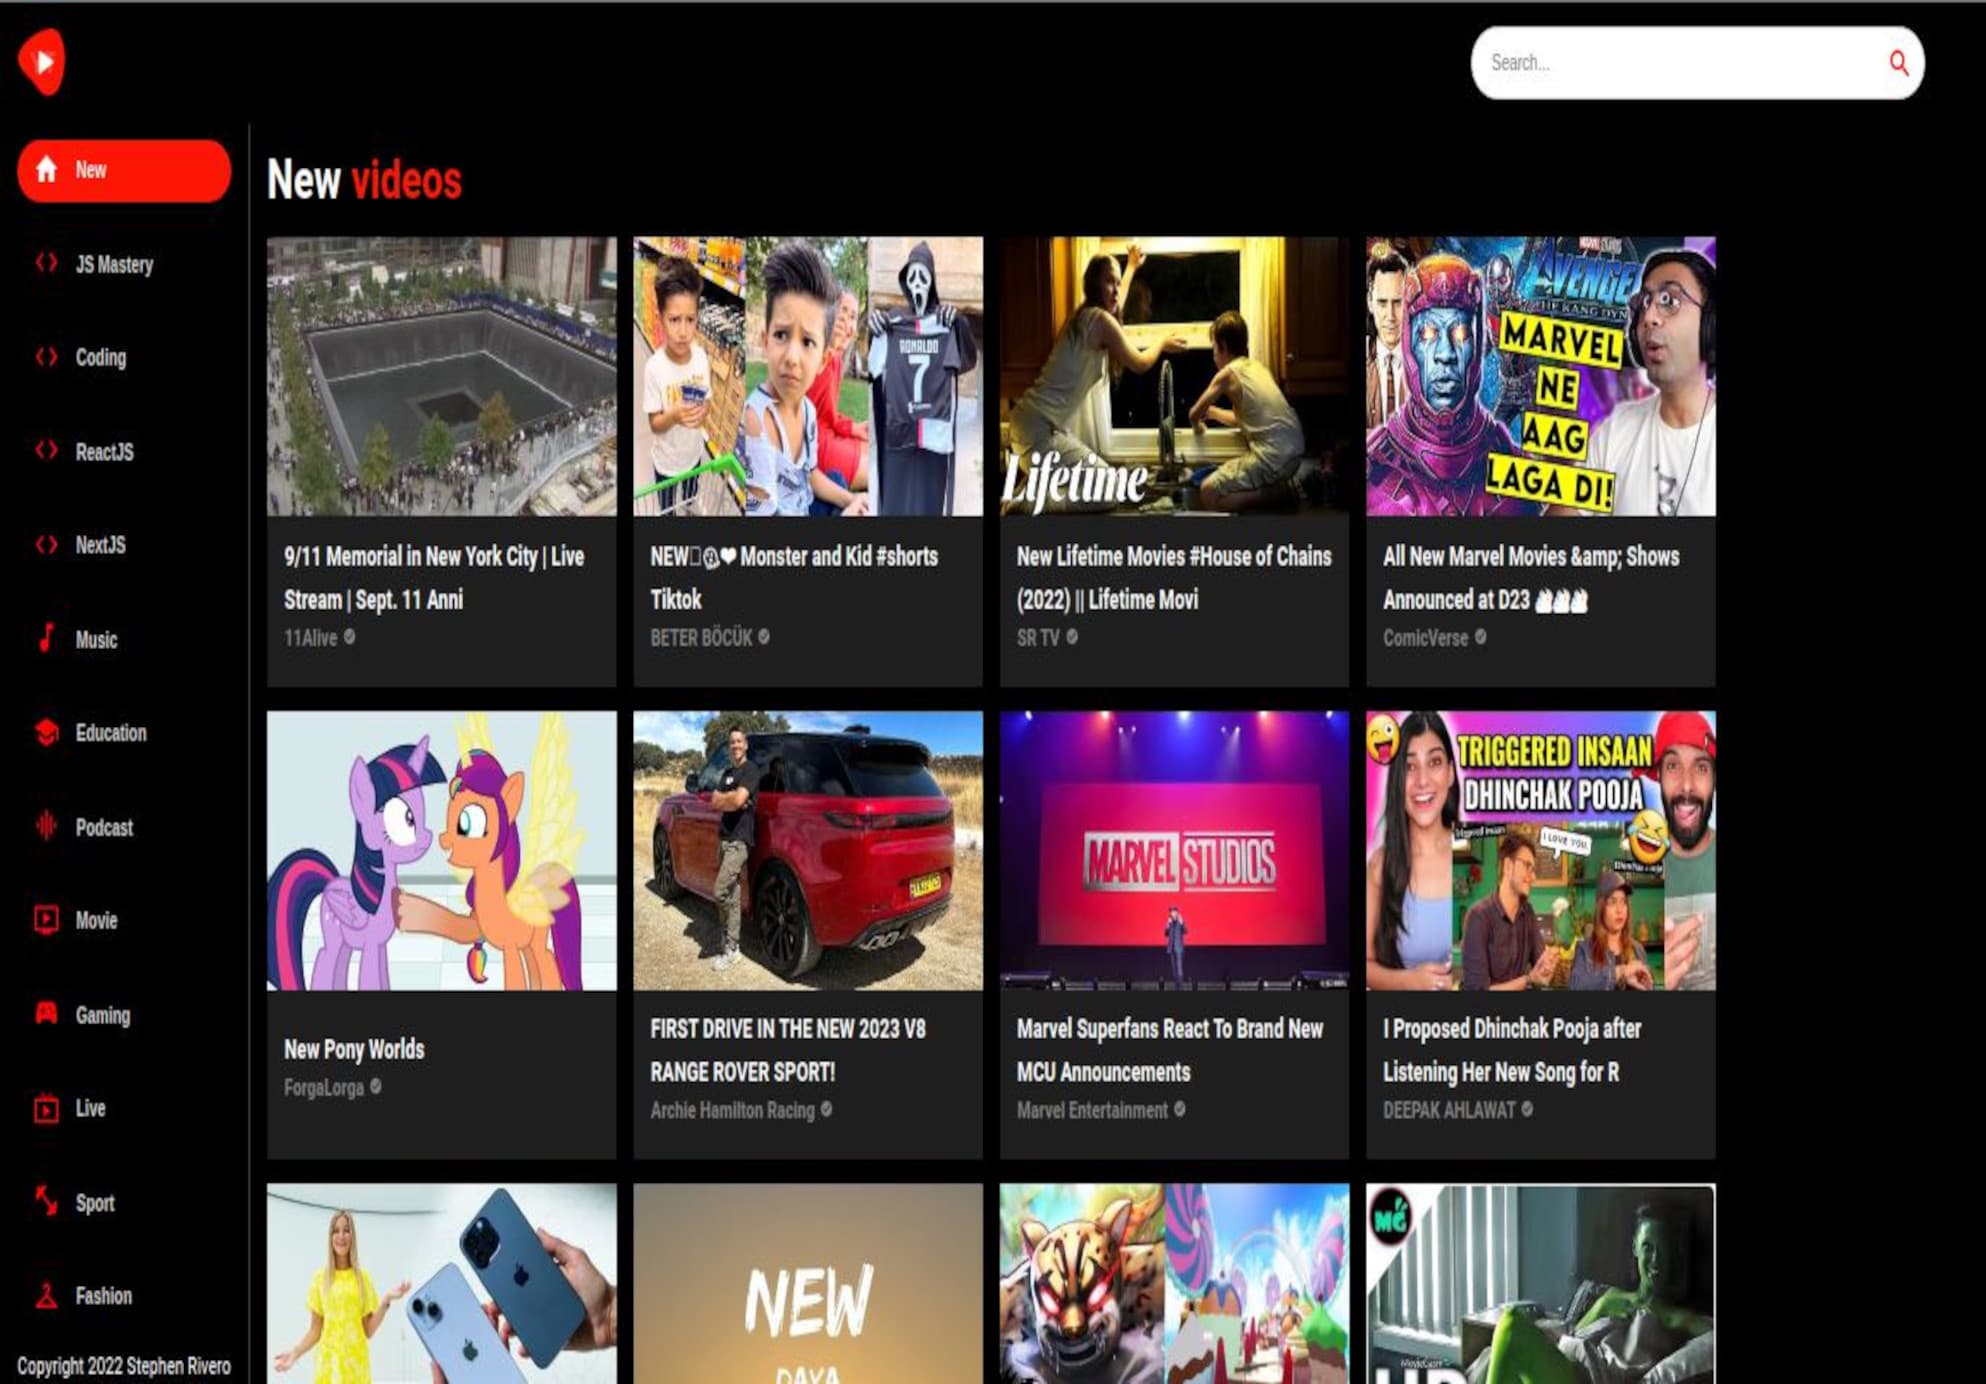This screenshot has width=1986, height=1384.
Task: Choose the NextJS category
Action: tap(101, 545)
